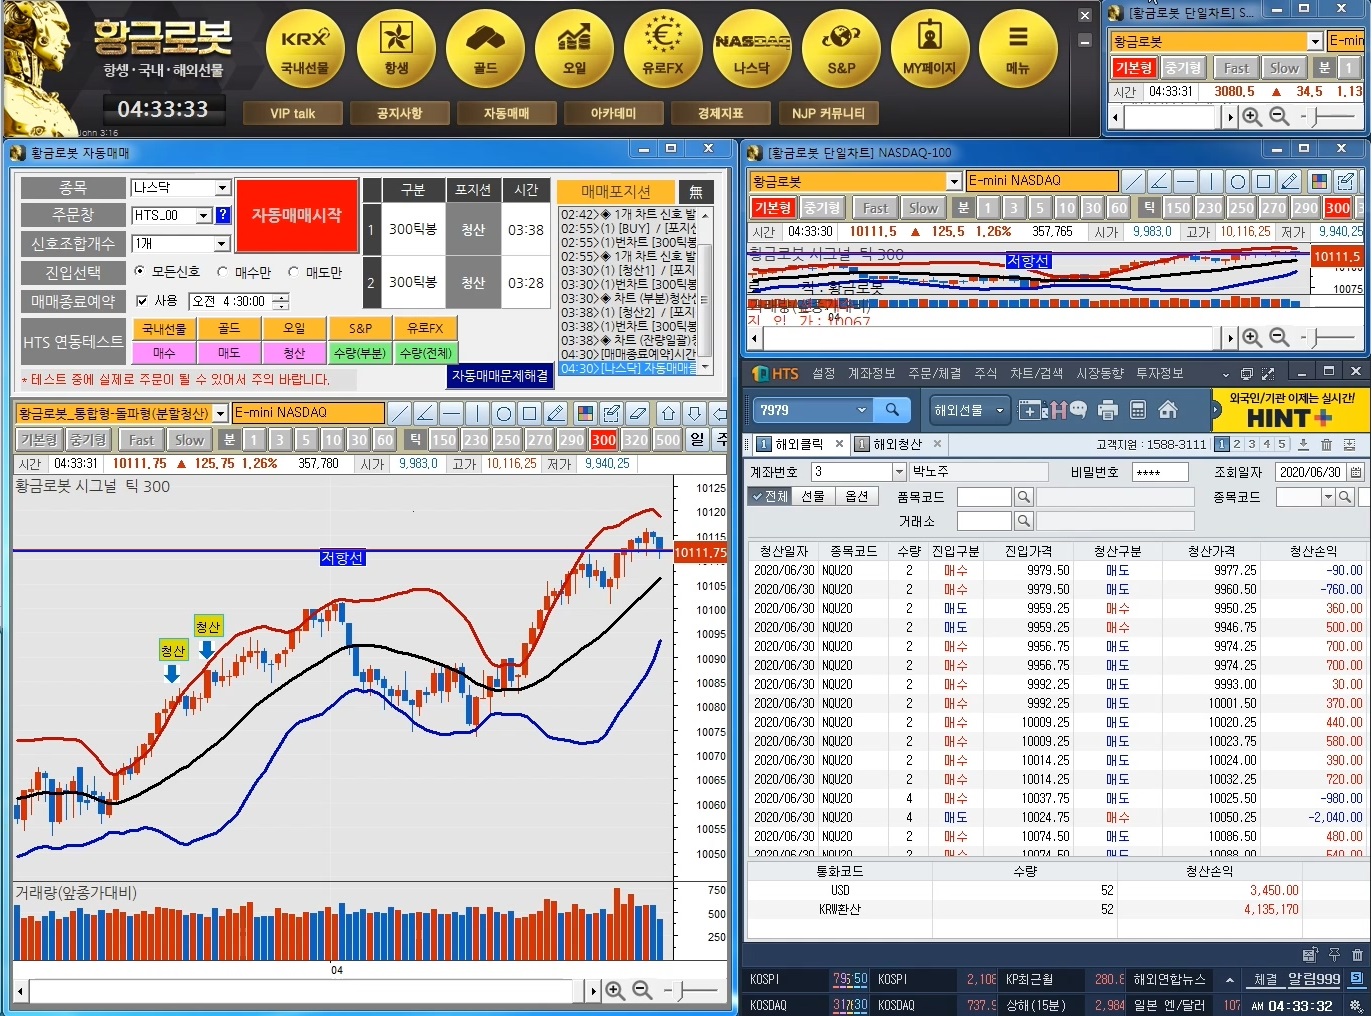Select the rectangle drawing tool in main chart
Screen dimensions: 1372x1016
[530, 413]
